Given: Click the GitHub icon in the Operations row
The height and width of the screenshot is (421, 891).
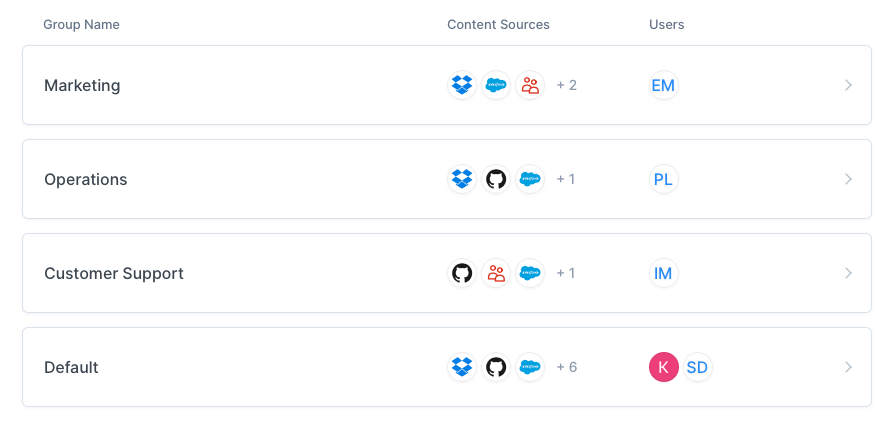Looking at the screenshot, I should [x=496, y=179].
